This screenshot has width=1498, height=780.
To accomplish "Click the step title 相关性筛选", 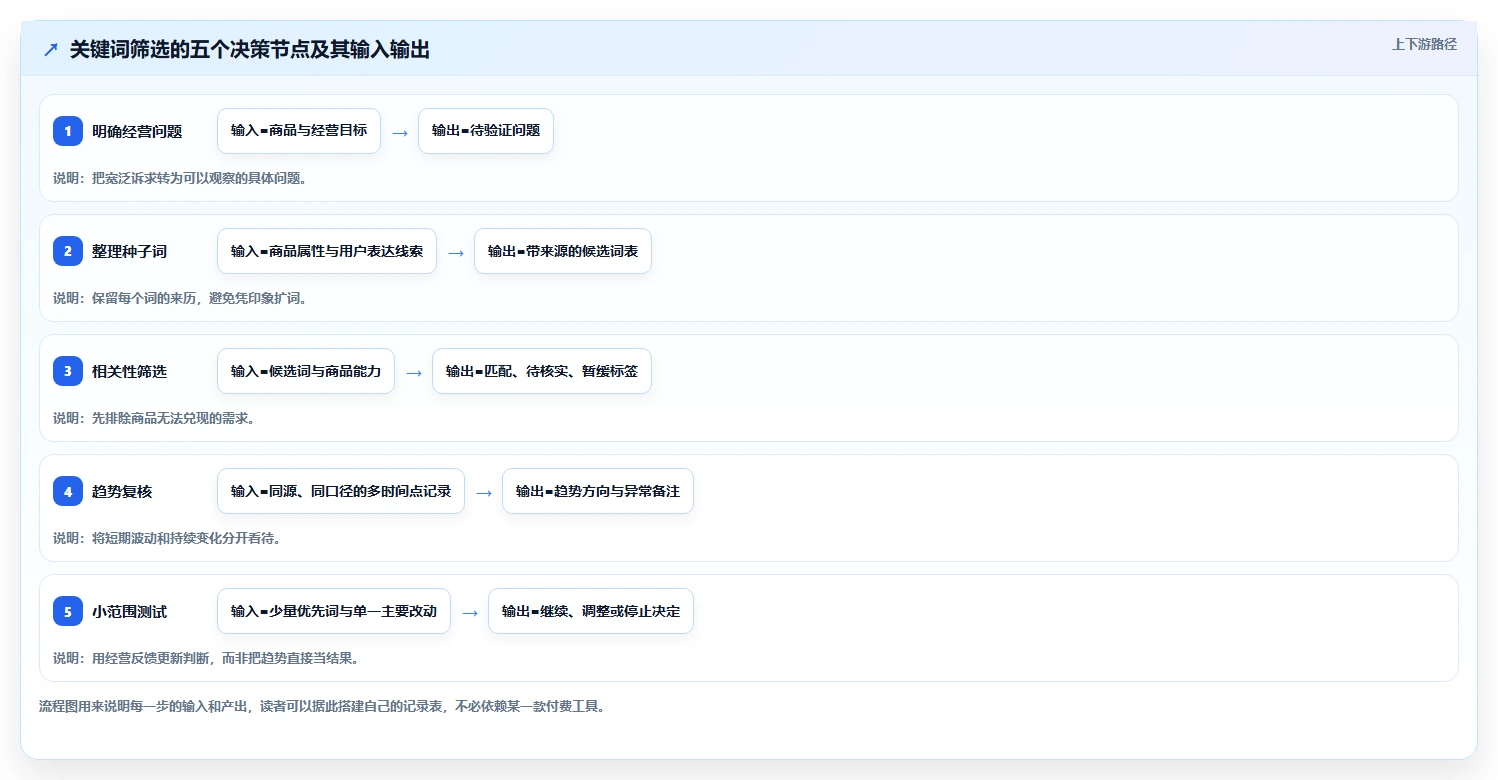I will [130, 371].
